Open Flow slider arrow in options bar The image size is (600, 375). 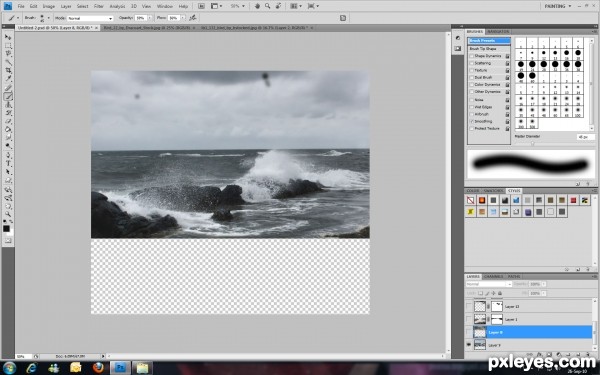coord(183,18)
